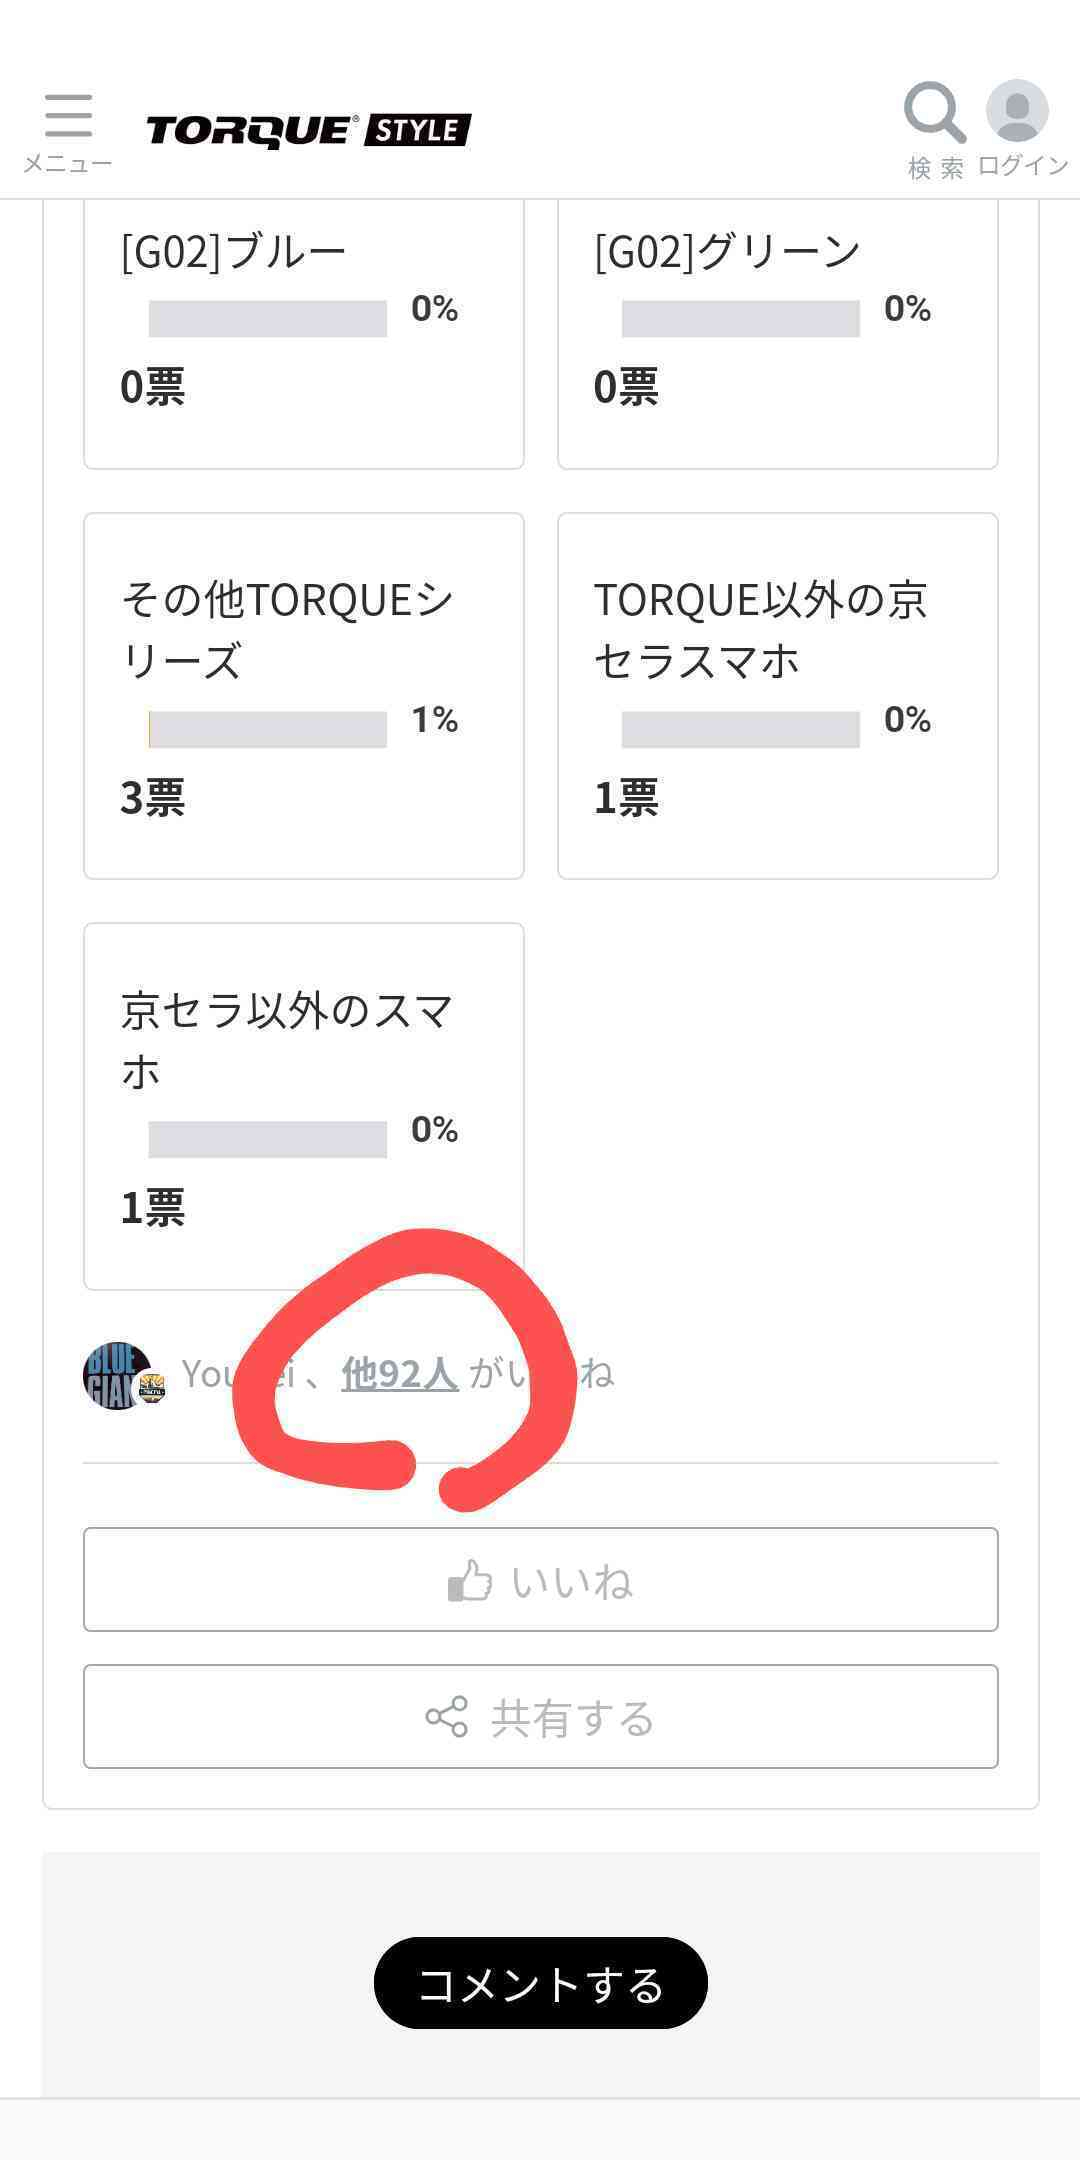Click the share nodes icon
This screenshot has height=2160, width=1080.
click(x=446, y=1717)
